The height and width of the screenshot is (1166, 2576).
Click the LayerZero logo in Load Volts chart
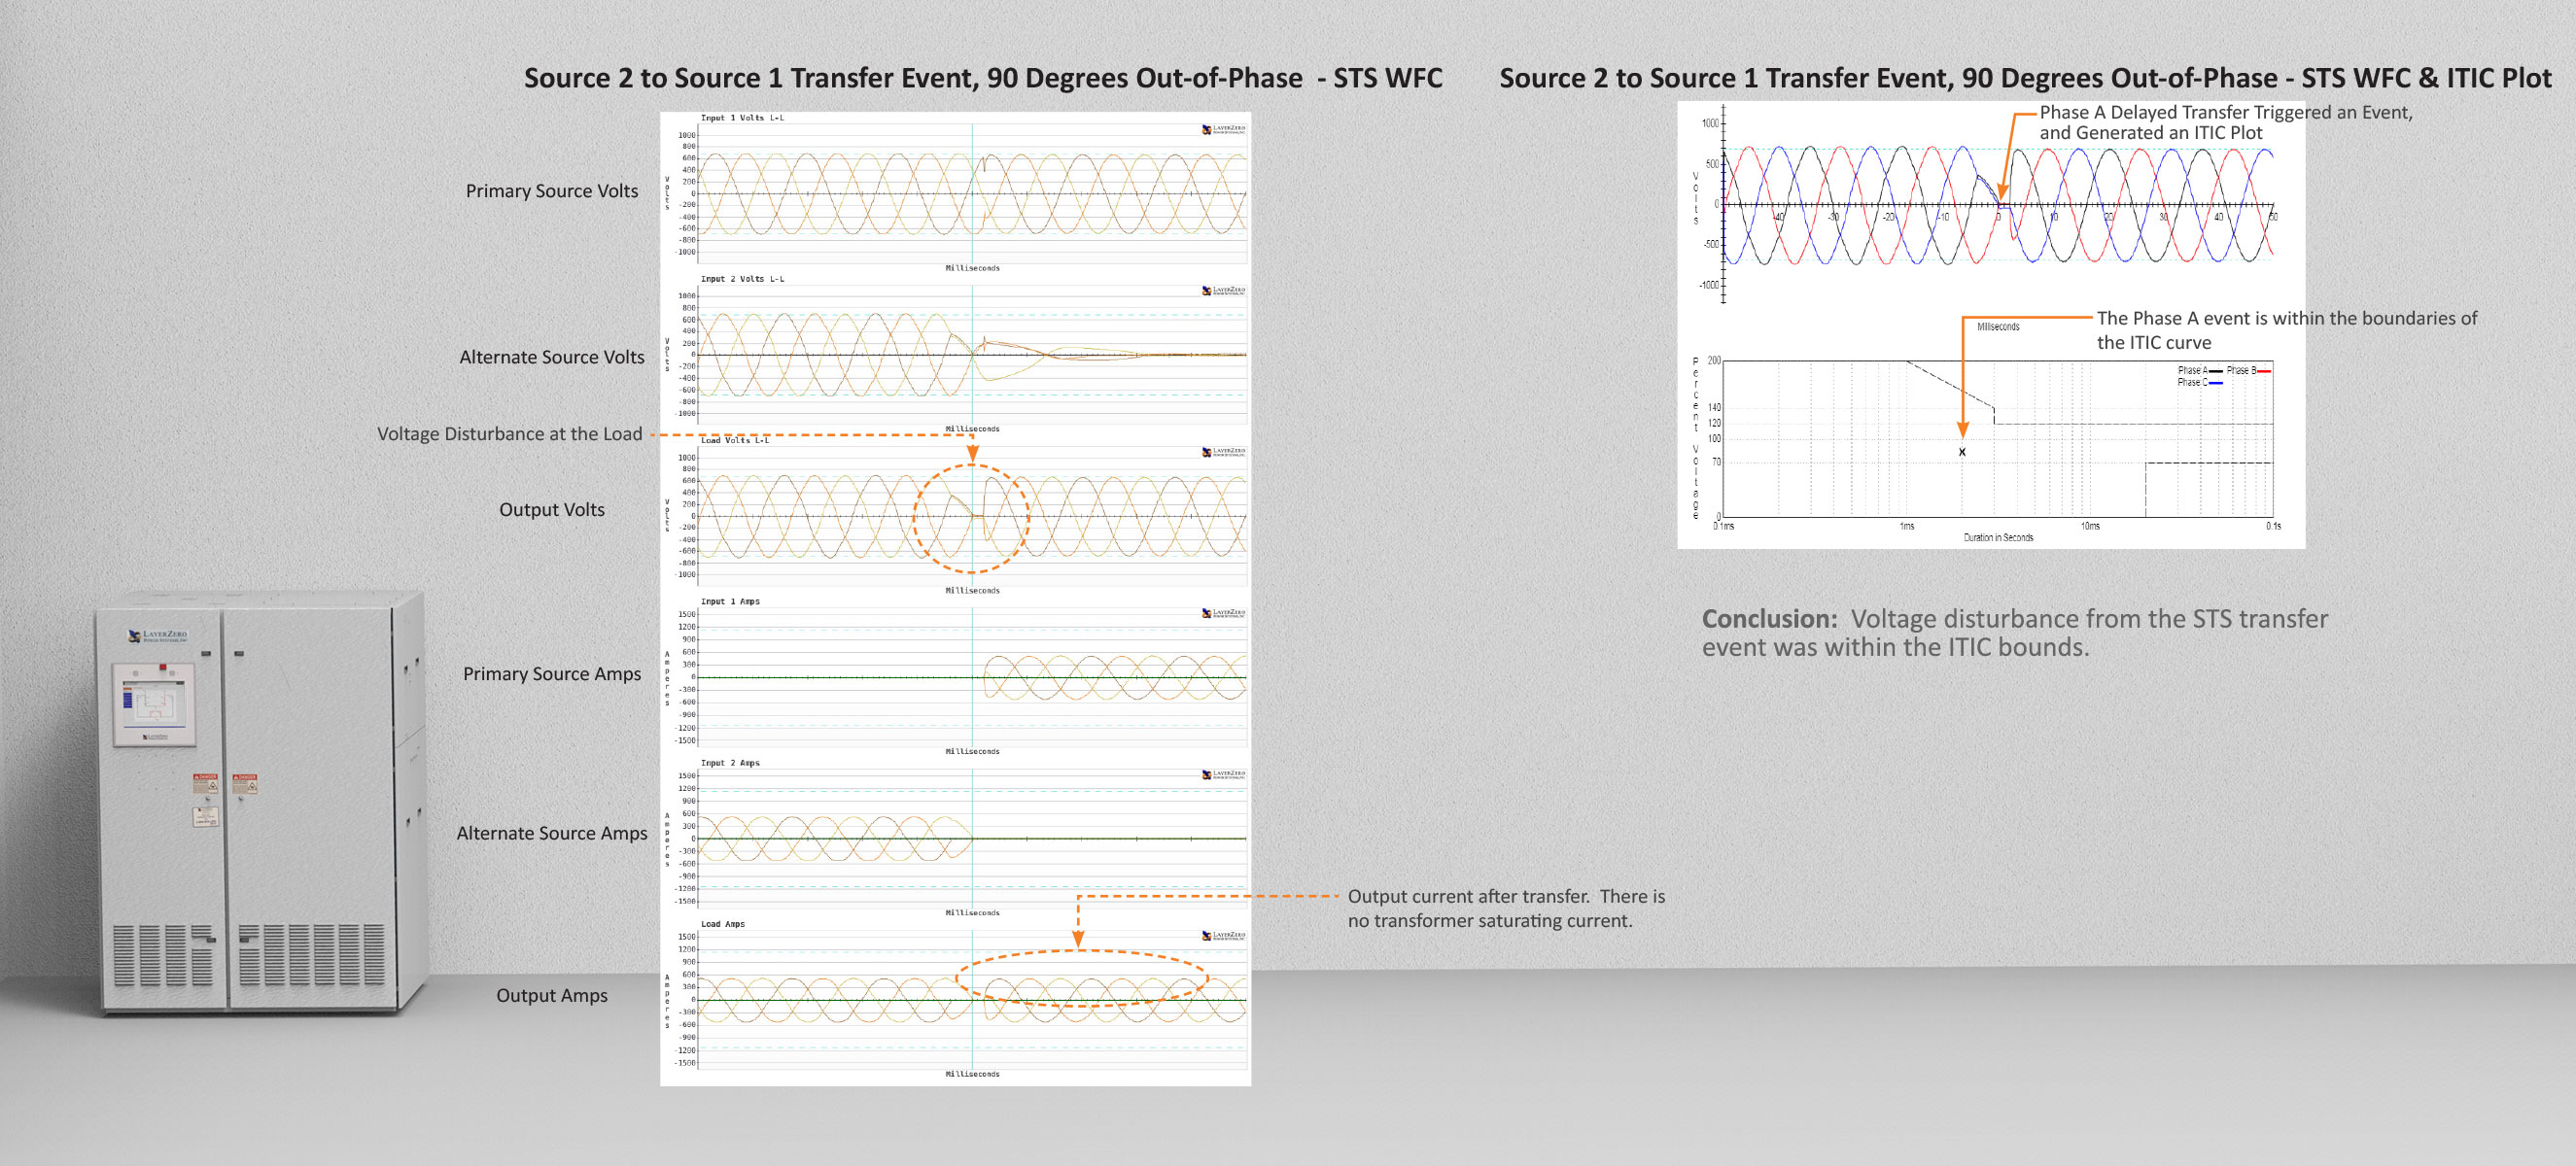tap(1223, 452)
